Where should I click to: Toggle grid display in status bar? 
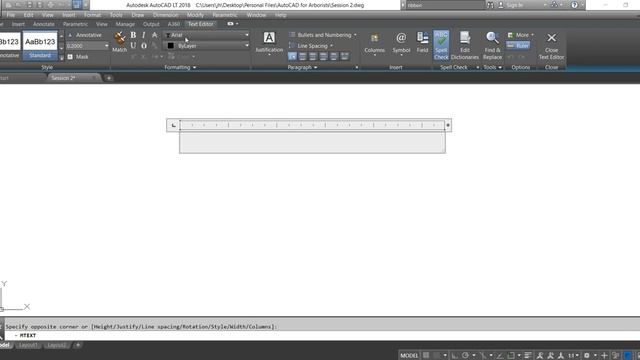pos(426,356)
